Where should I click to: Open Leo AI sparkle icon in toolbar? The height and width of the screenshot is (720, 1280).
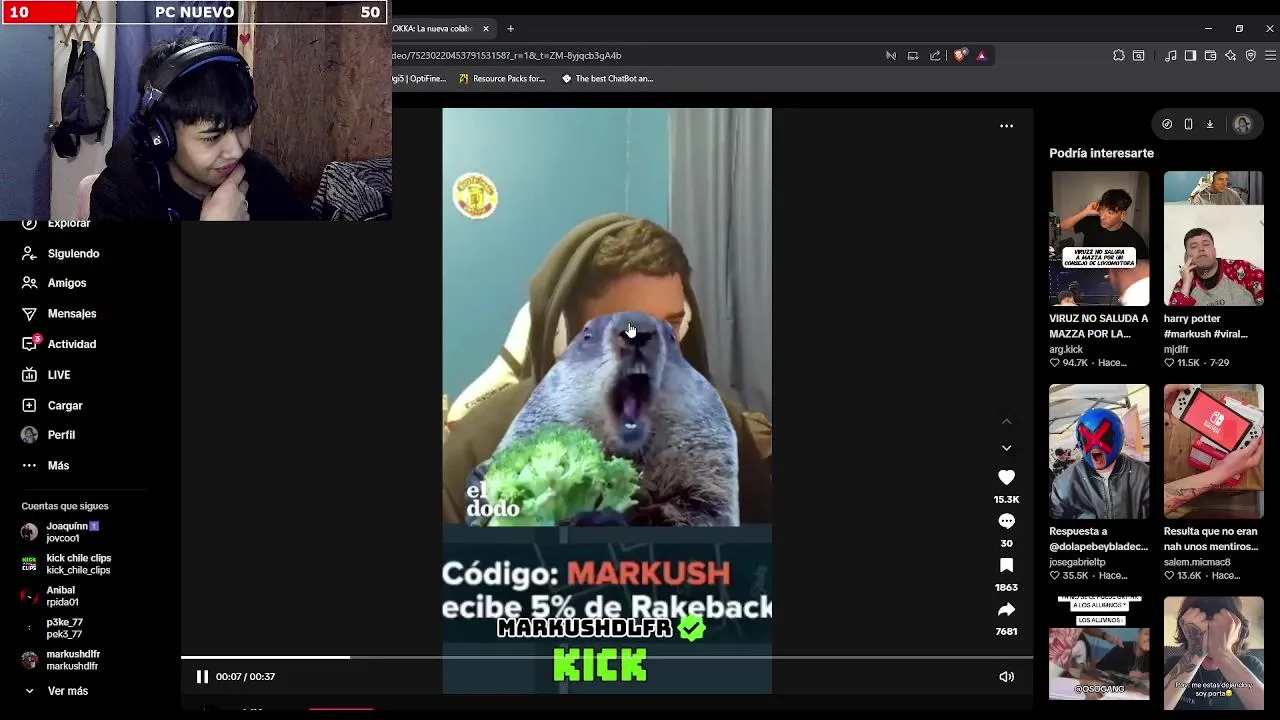click(1230, 56)
